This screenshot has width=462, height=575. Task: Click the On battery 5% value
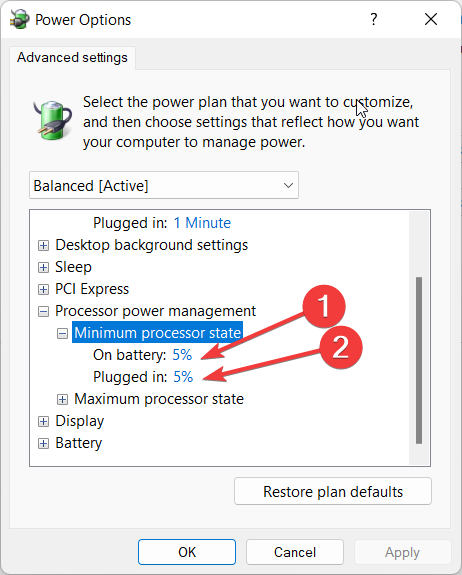182,355
